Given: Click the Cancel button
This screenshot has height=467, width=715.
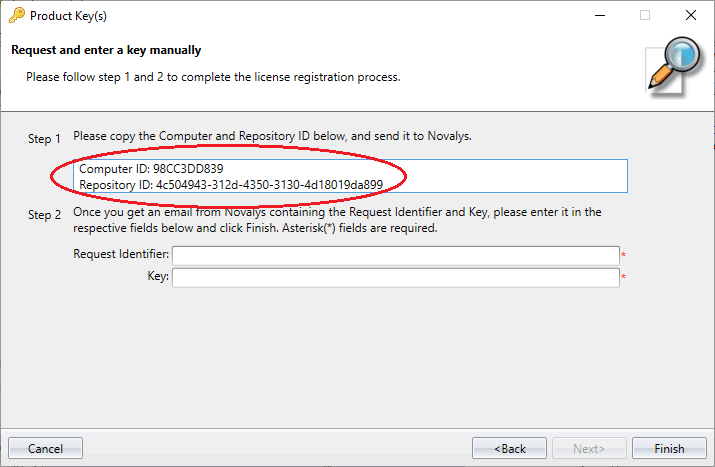Looking at the screenshot, I should coord(45,449).
